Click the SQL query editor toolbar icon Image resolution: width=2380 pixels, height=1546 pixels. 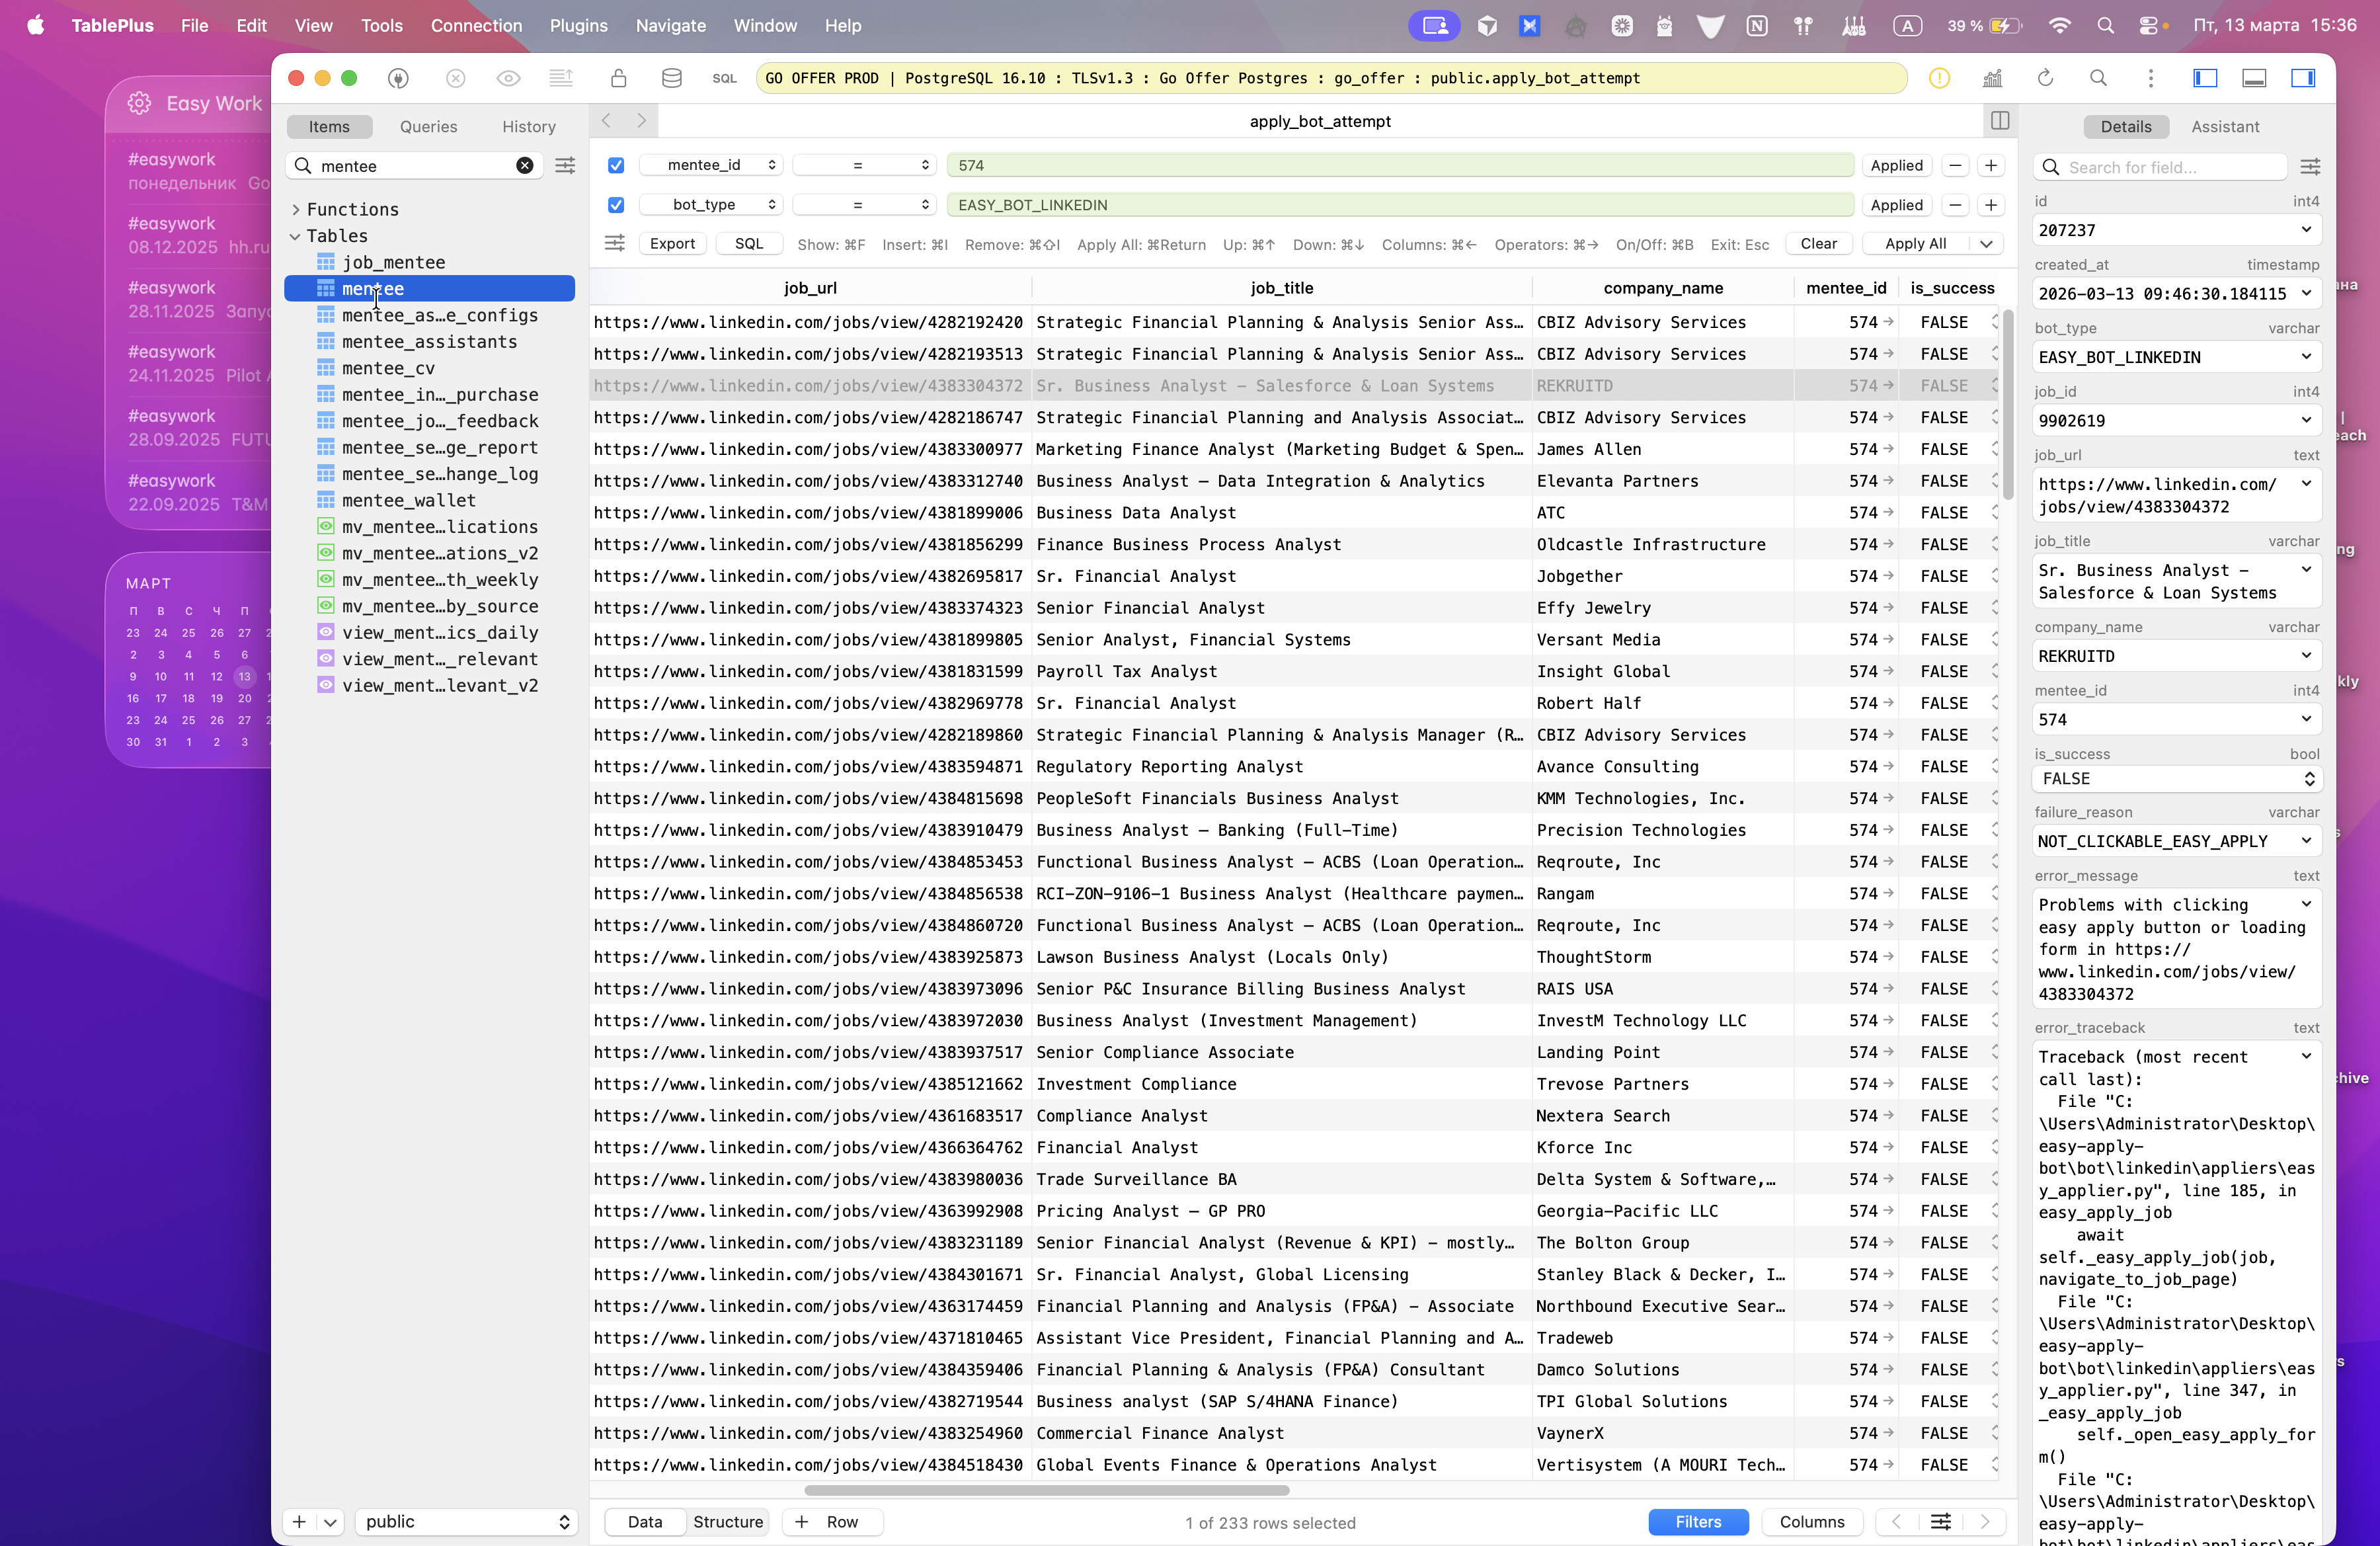[x=724, y=78]
